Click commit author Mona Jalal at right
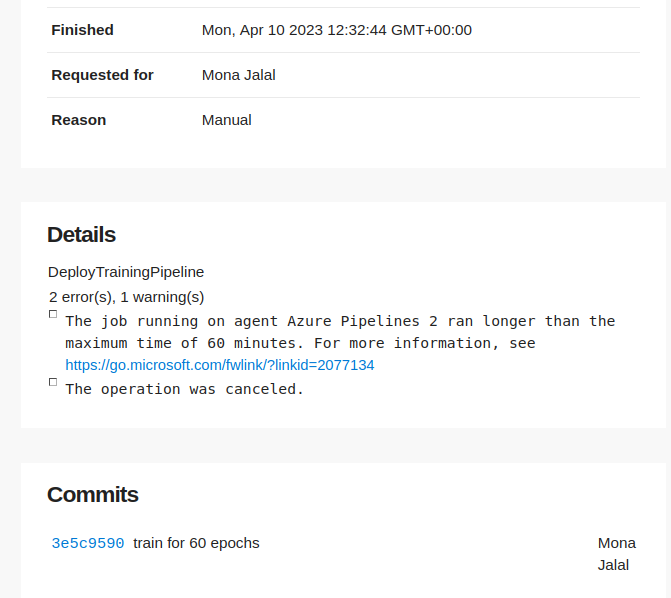This screenshot has width=671, height=598. 617,554
